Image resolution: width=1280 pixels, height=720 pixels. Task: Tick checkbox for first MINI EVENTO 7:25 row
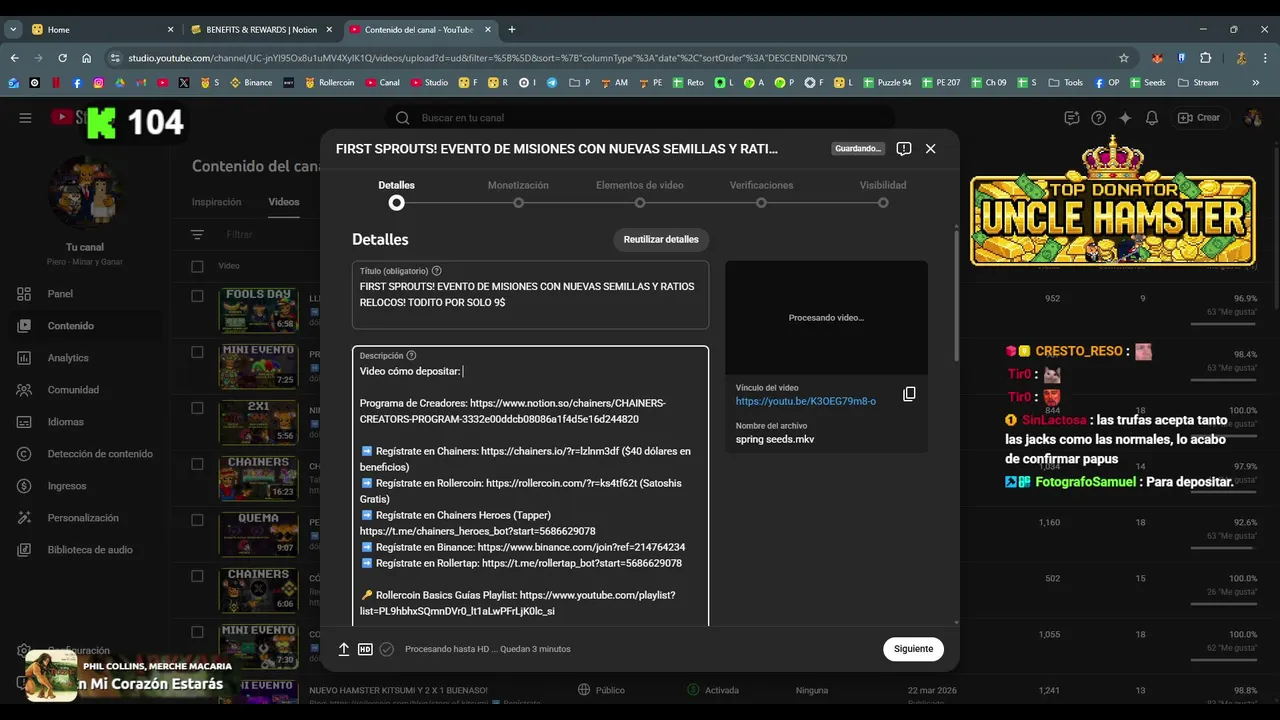pyautogui.click(x=197, y=352)
